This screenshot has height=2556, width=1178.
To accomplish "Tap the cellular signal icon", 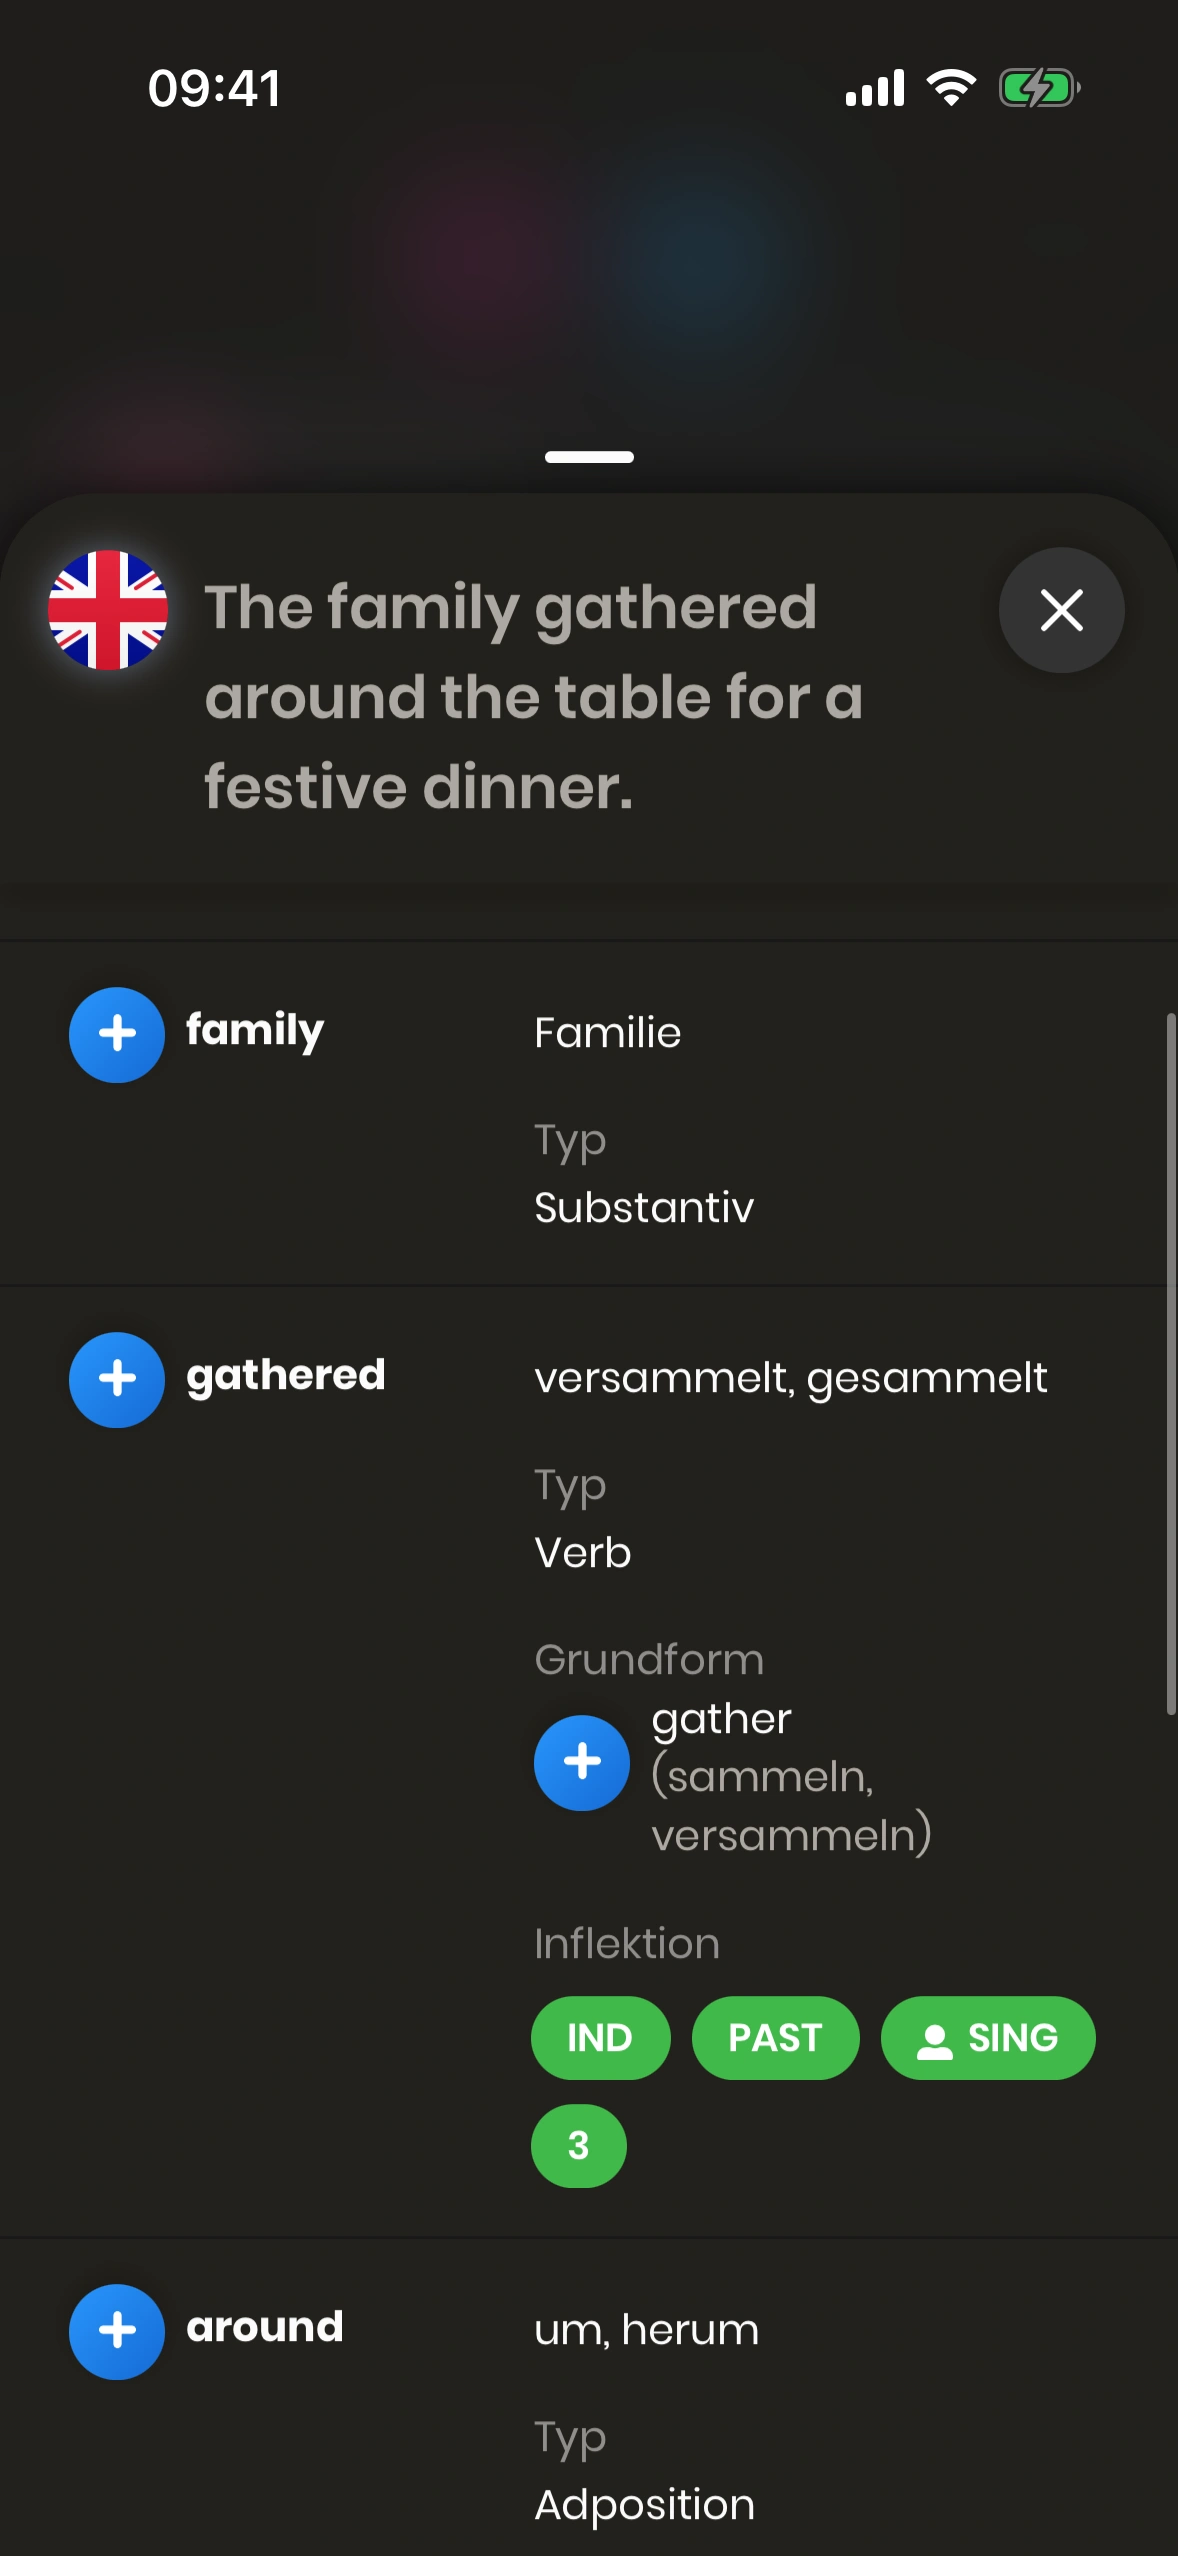I will [x=875, y=88].
